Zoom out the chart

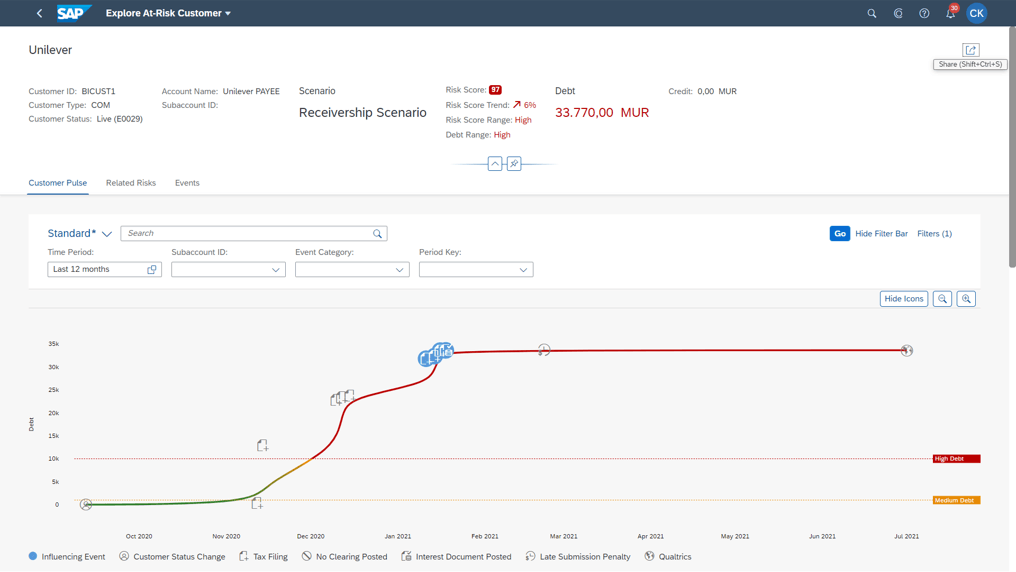pos(942,299)
